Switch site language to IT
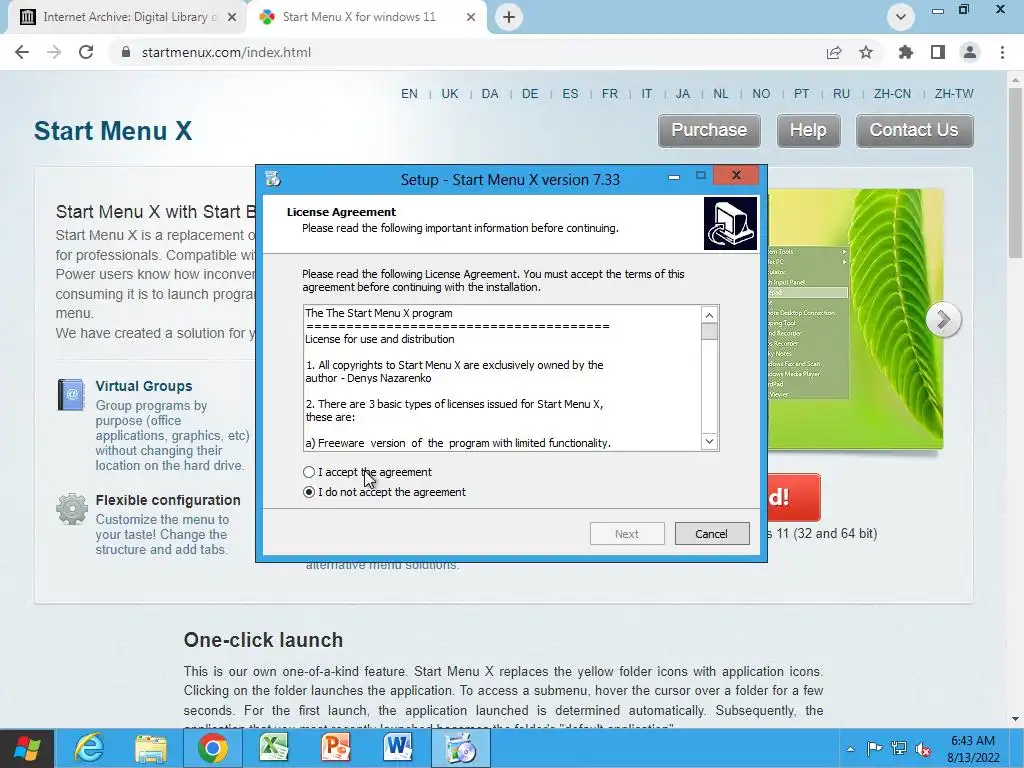The width and height of the screenshot is (1024, 768). click(x=647, y=94)
